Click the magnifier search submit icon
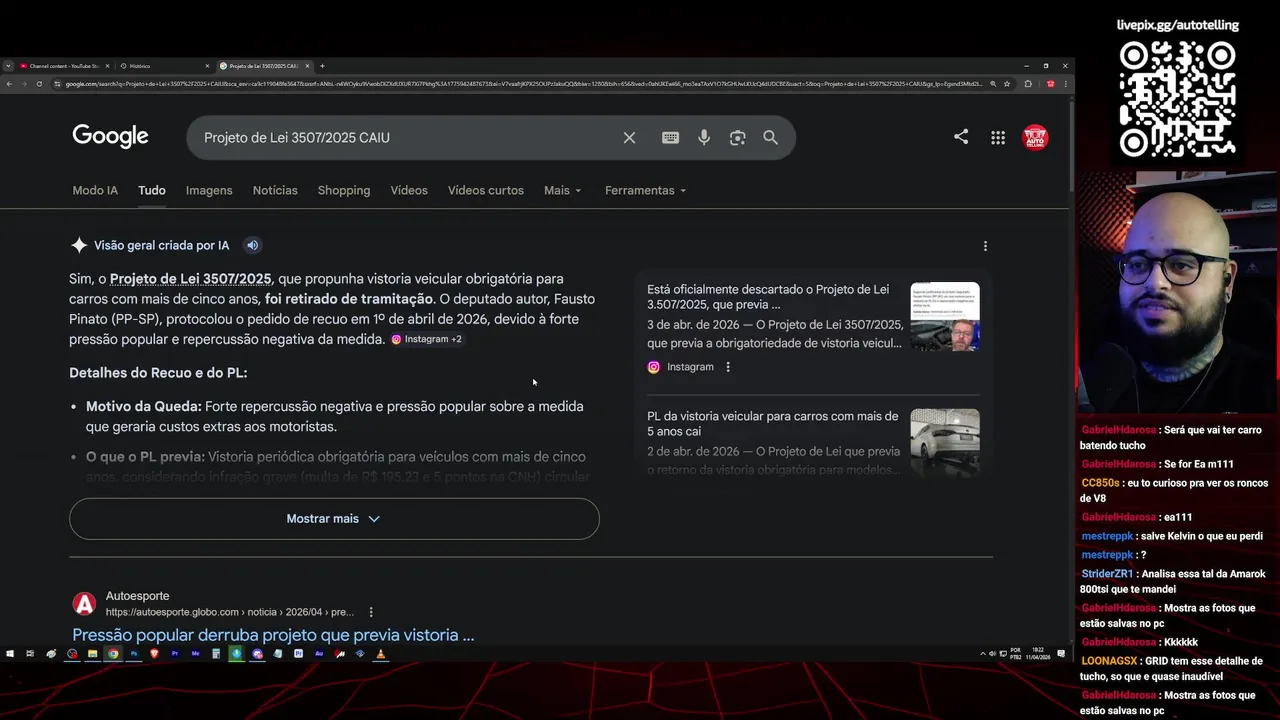Screen dimensions: 1280x720 [x=770, y=138]
